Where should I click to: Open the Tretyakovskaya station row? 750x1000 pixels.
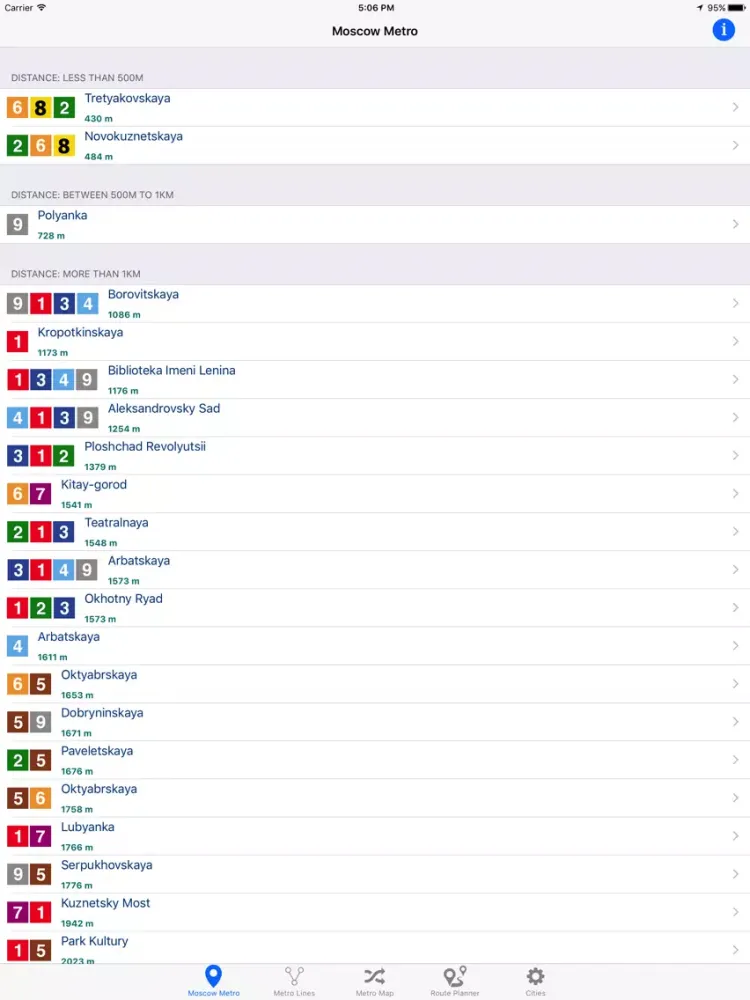[x=375, y=107]
